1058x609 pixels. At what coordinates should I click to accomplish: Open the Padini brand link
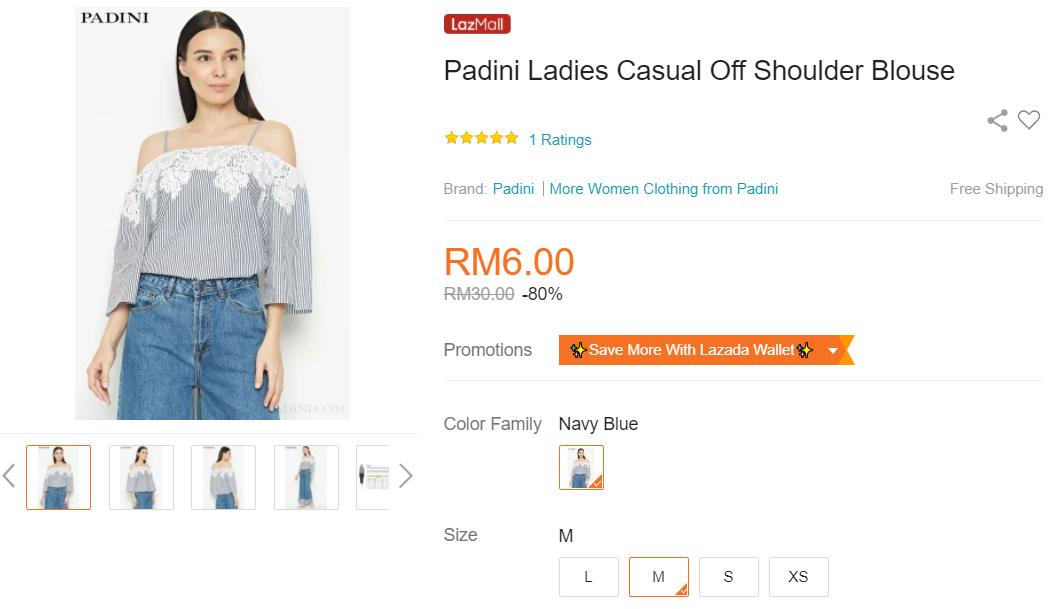[513, 189]
